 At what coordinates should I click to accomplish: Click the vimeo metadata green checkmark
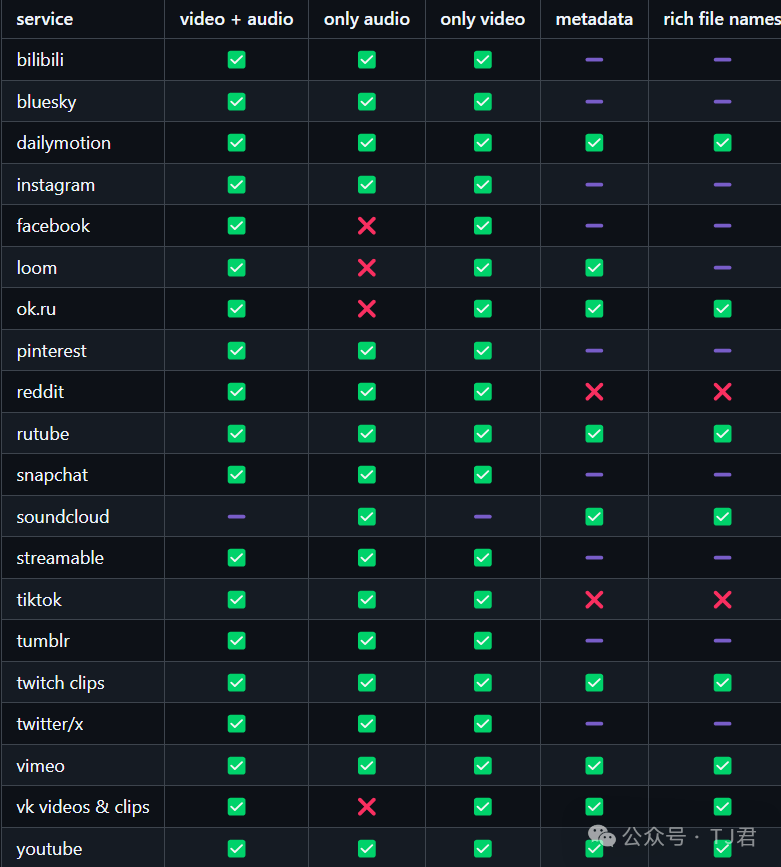[594, 766]
